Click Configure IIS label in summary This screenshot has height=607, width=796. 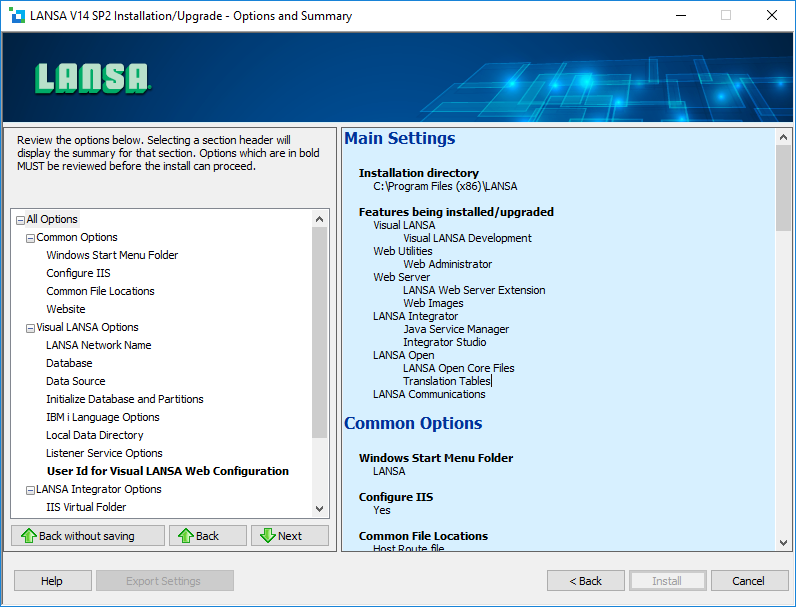396,497
